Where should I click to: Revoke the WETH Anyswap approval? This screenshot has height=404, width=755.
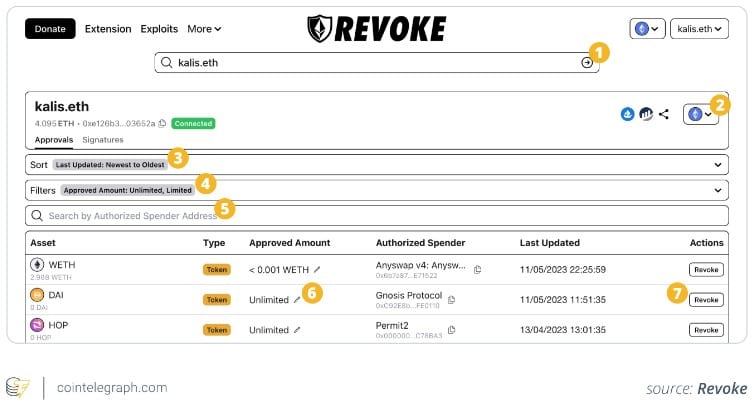706,270
